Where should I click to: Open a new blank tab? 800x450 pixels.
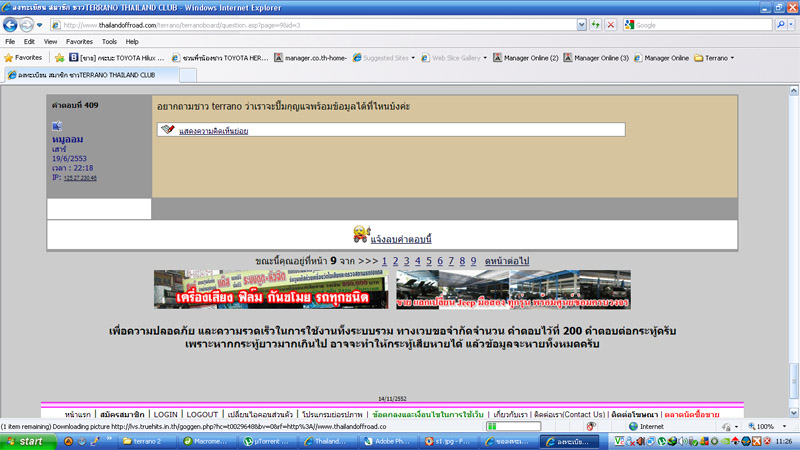[x=188, y=76]
